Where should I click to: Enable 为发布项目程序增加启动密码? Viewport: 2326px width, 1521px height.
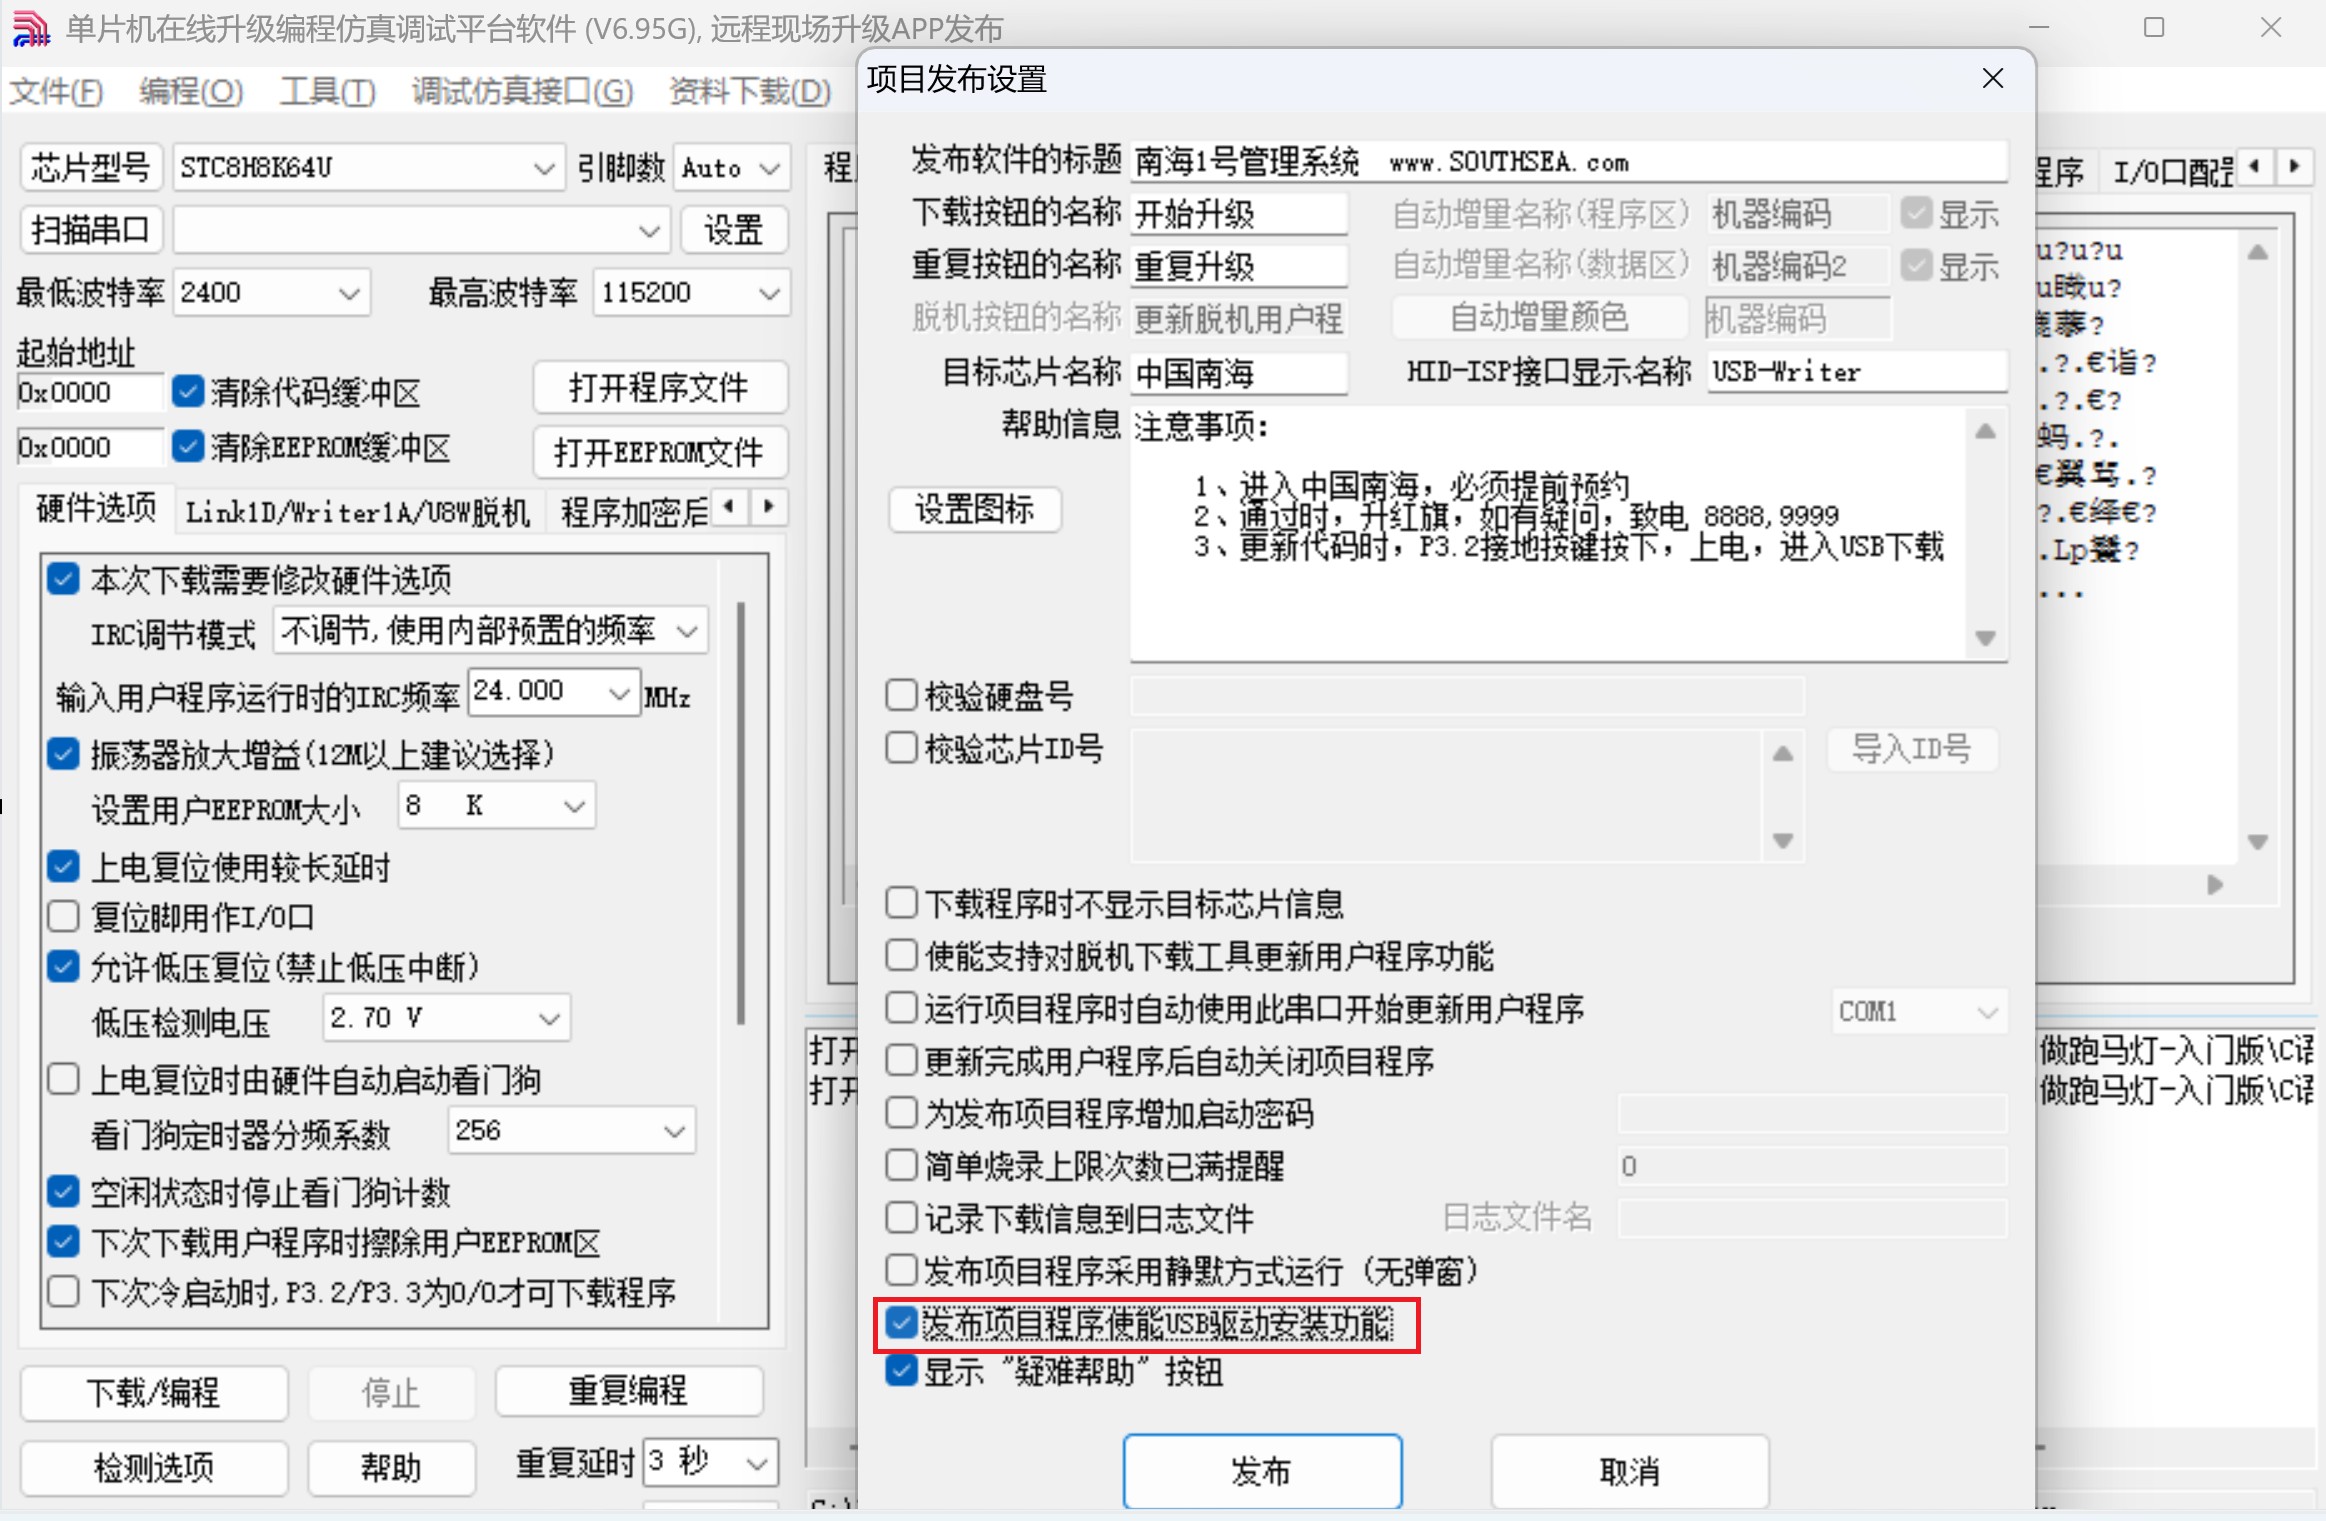coord(901,1112)
